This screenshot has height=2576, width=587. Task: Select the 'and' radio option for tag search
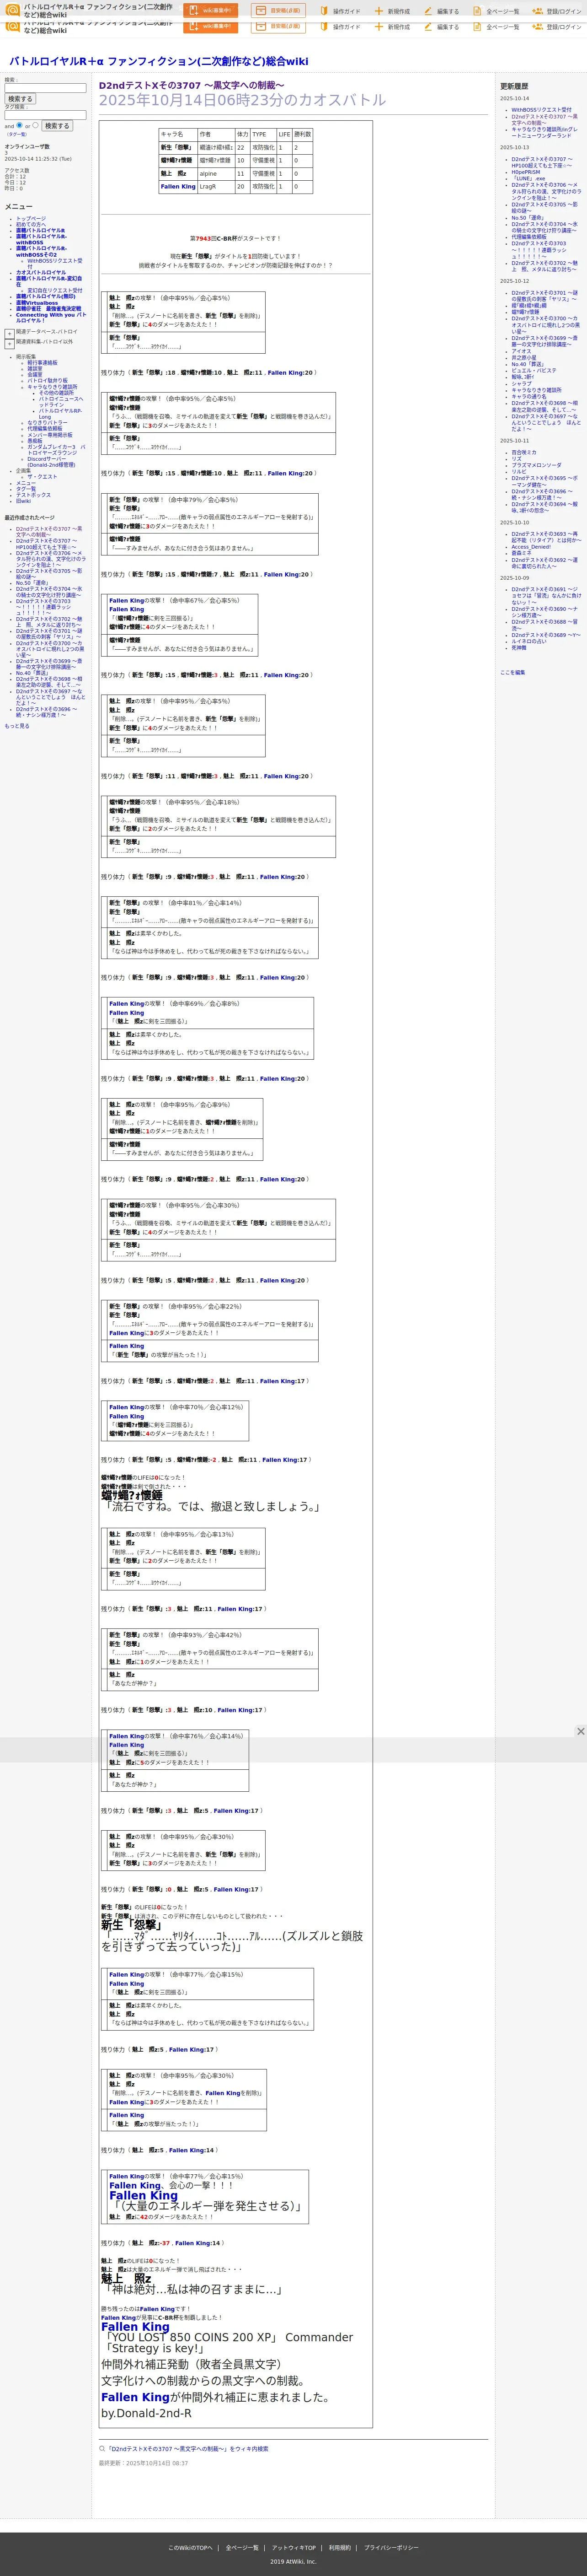pyautogui.click(x=20, y=125)
